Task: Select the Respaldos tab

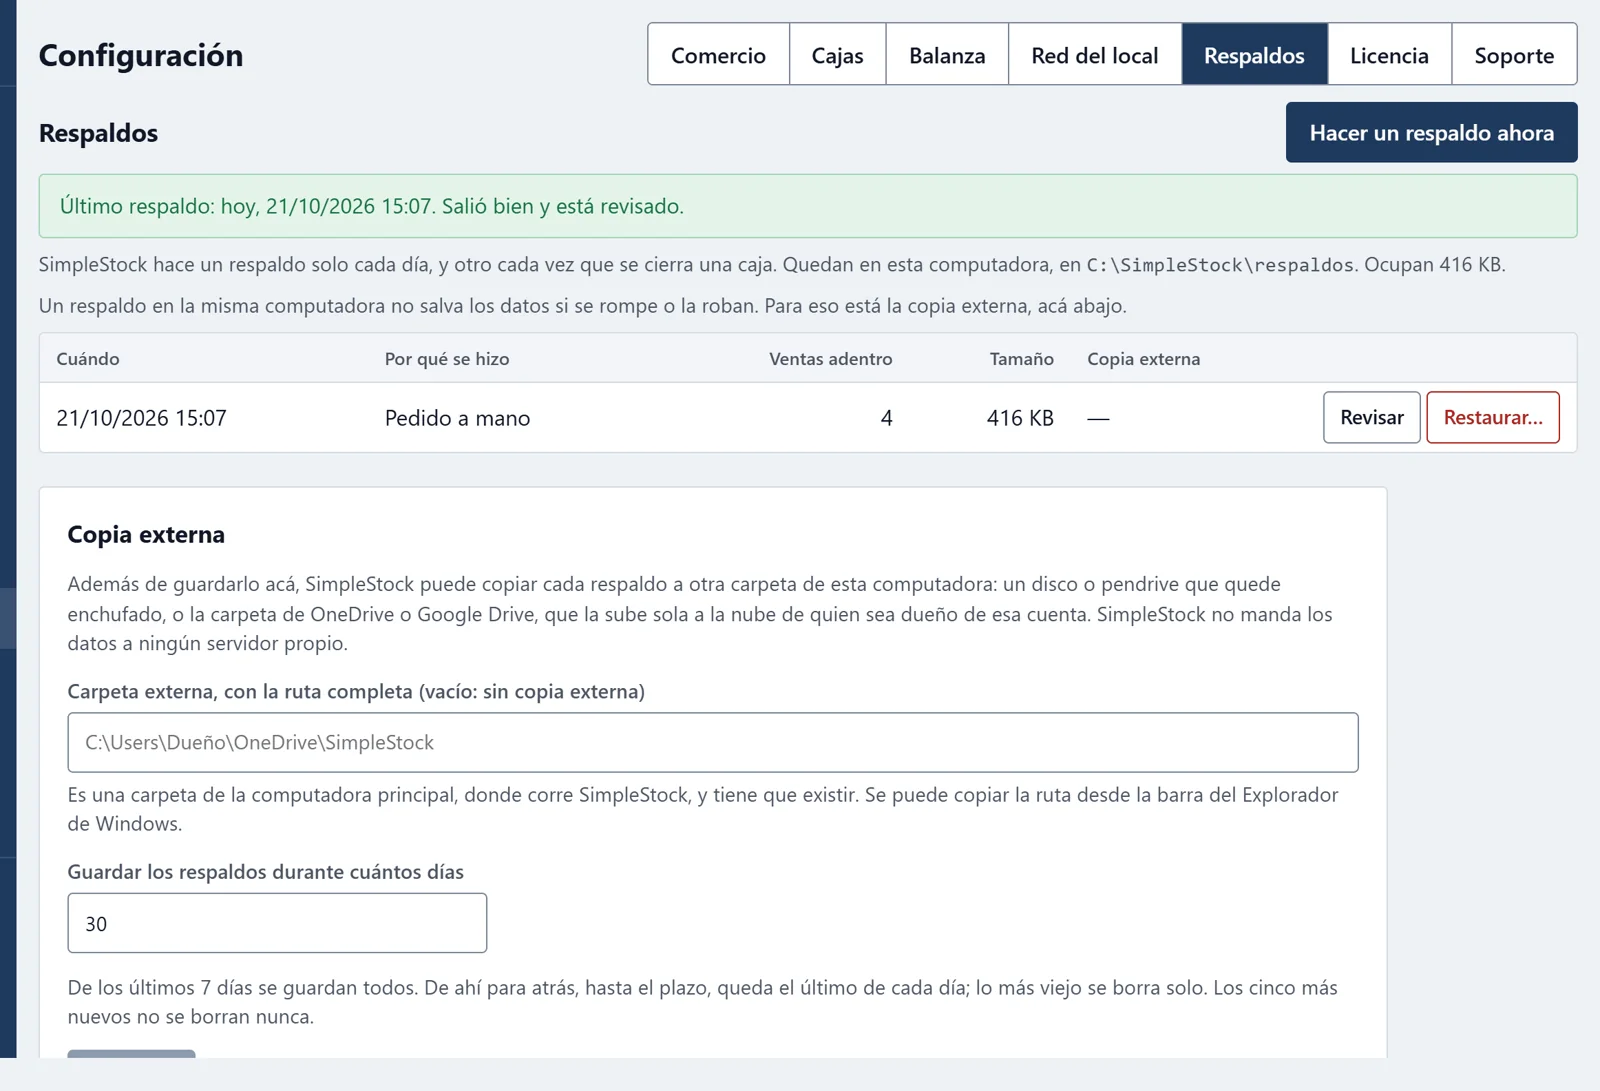Action: (x=1254, y=55)
